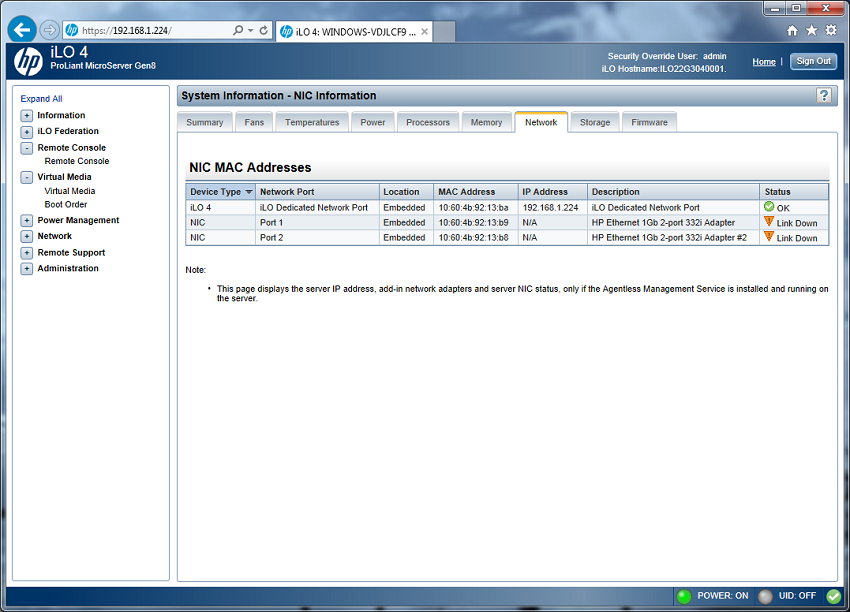
Task: Open the help question mark icon
Action: click(823, 95)
